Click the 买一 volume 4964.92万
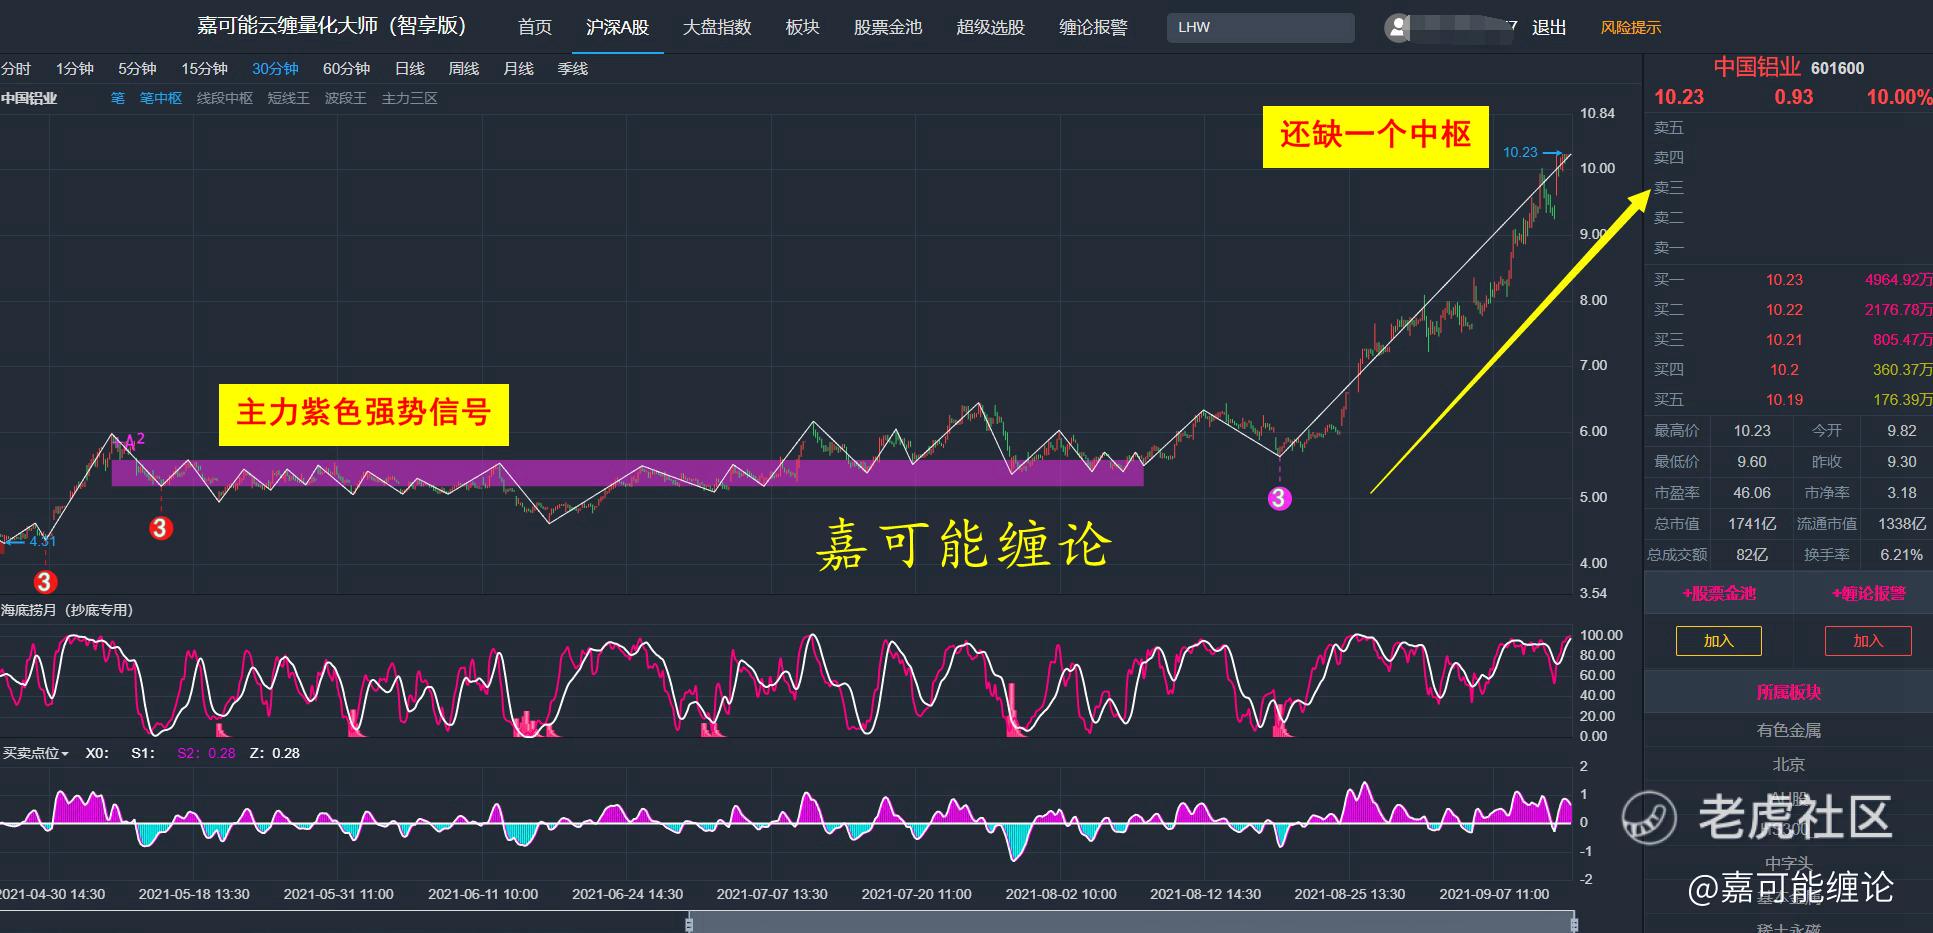 1898,280
